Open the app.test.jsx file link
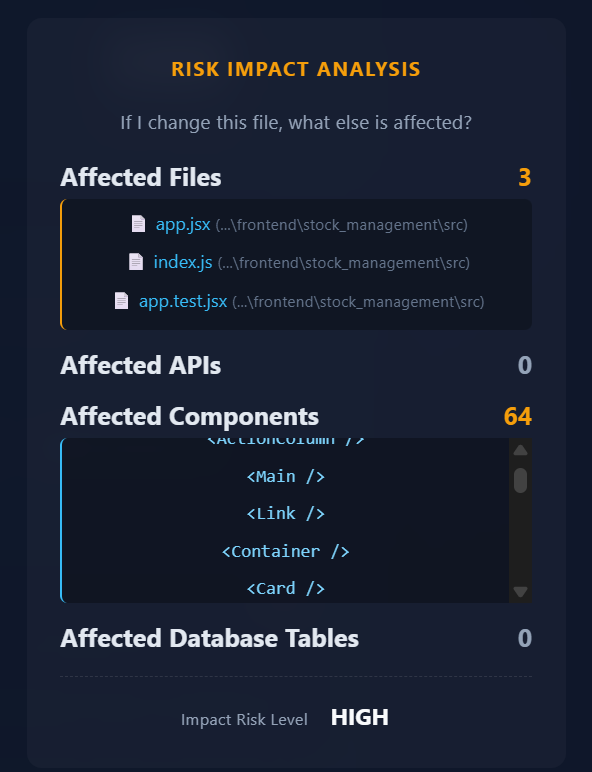592x772 pixels. coord(183,301)
